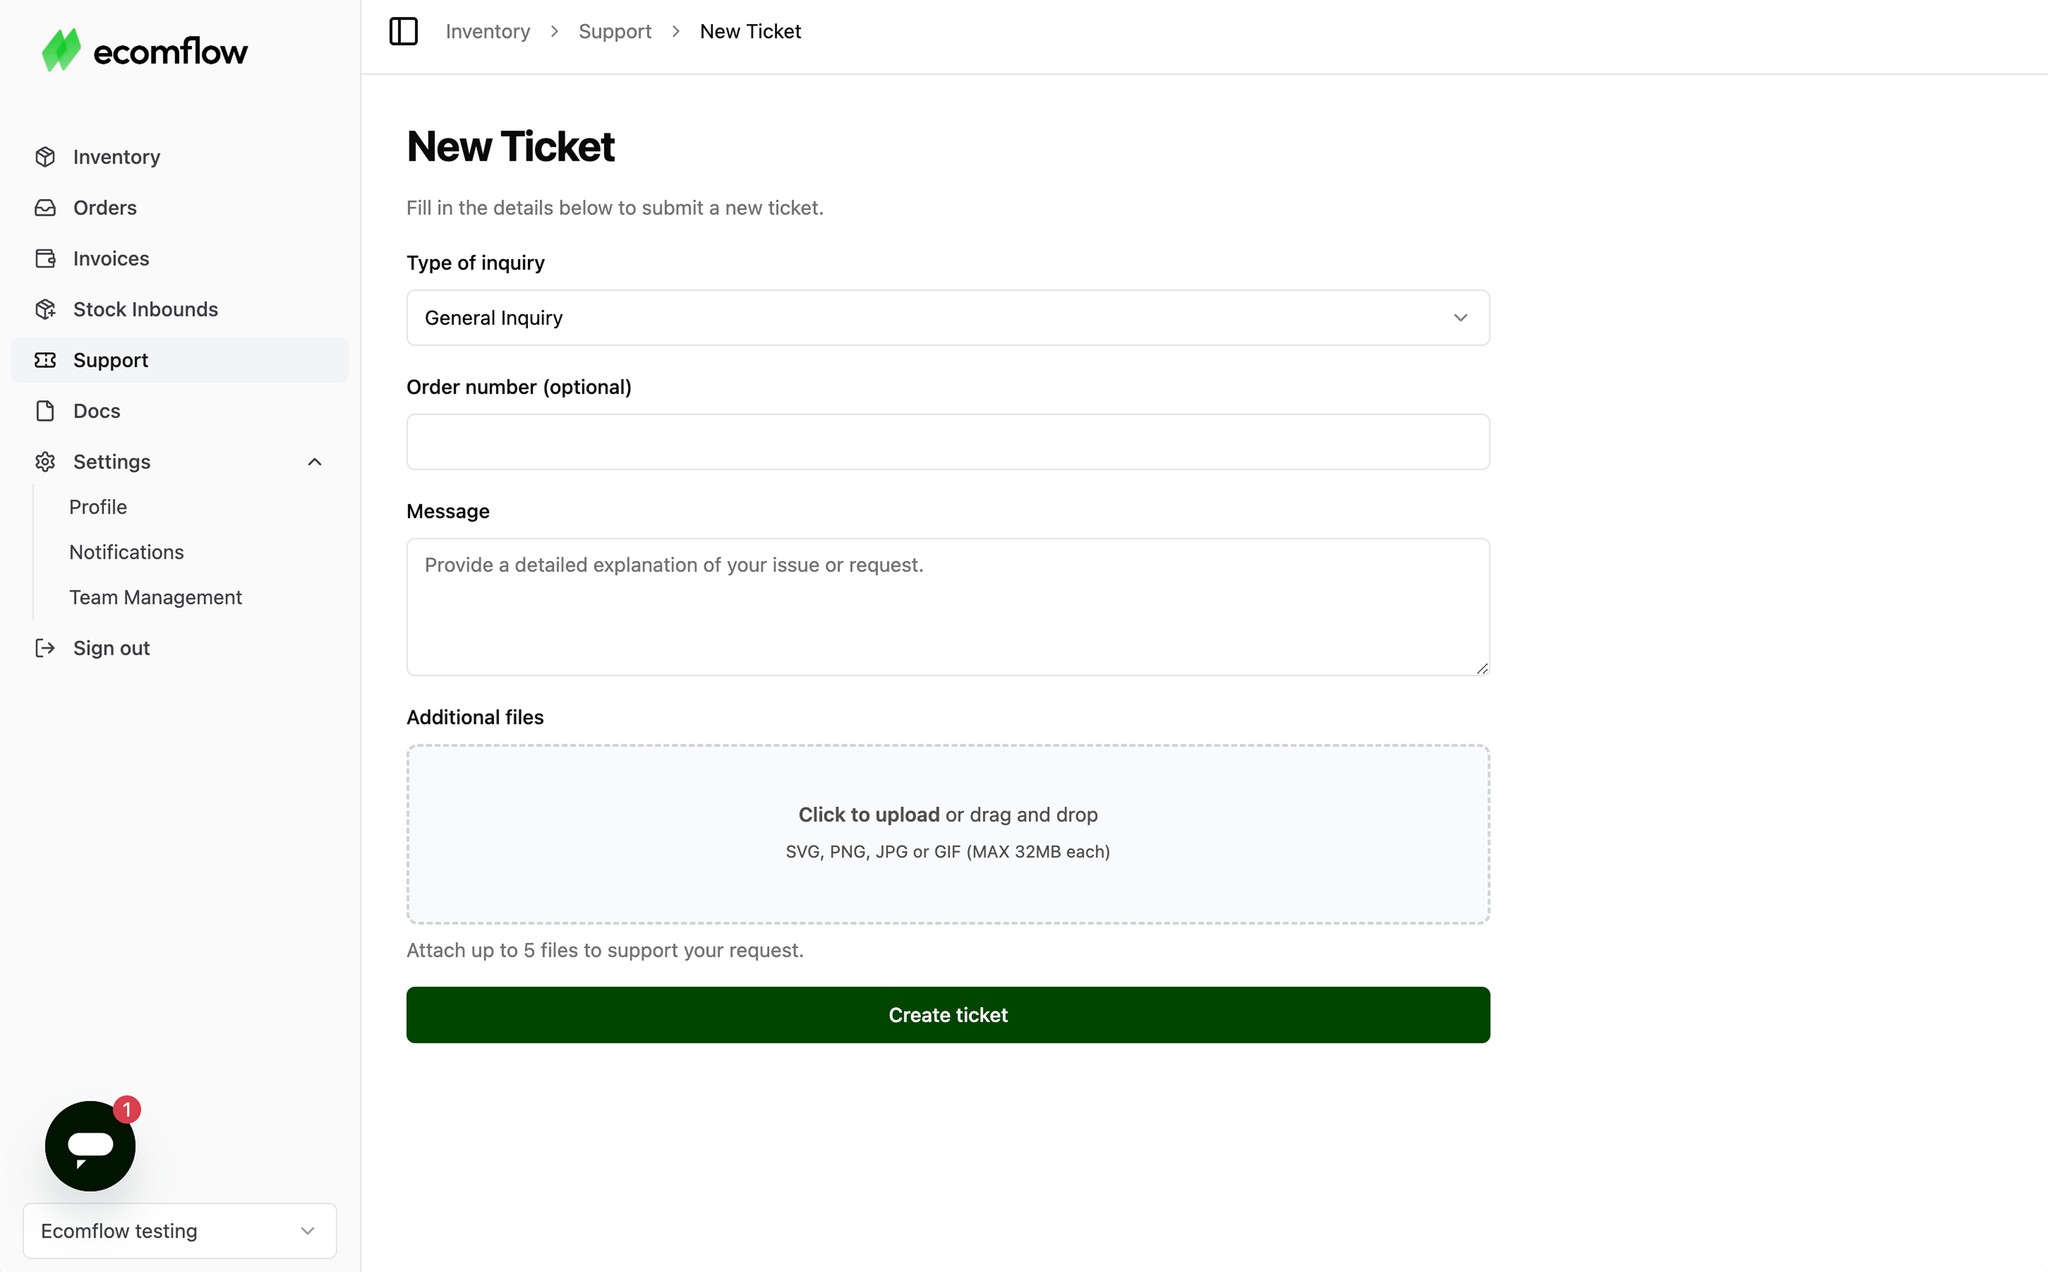Submit with Create ticket button
Screen dimensions: 2048x1272
pos(948,1015)
